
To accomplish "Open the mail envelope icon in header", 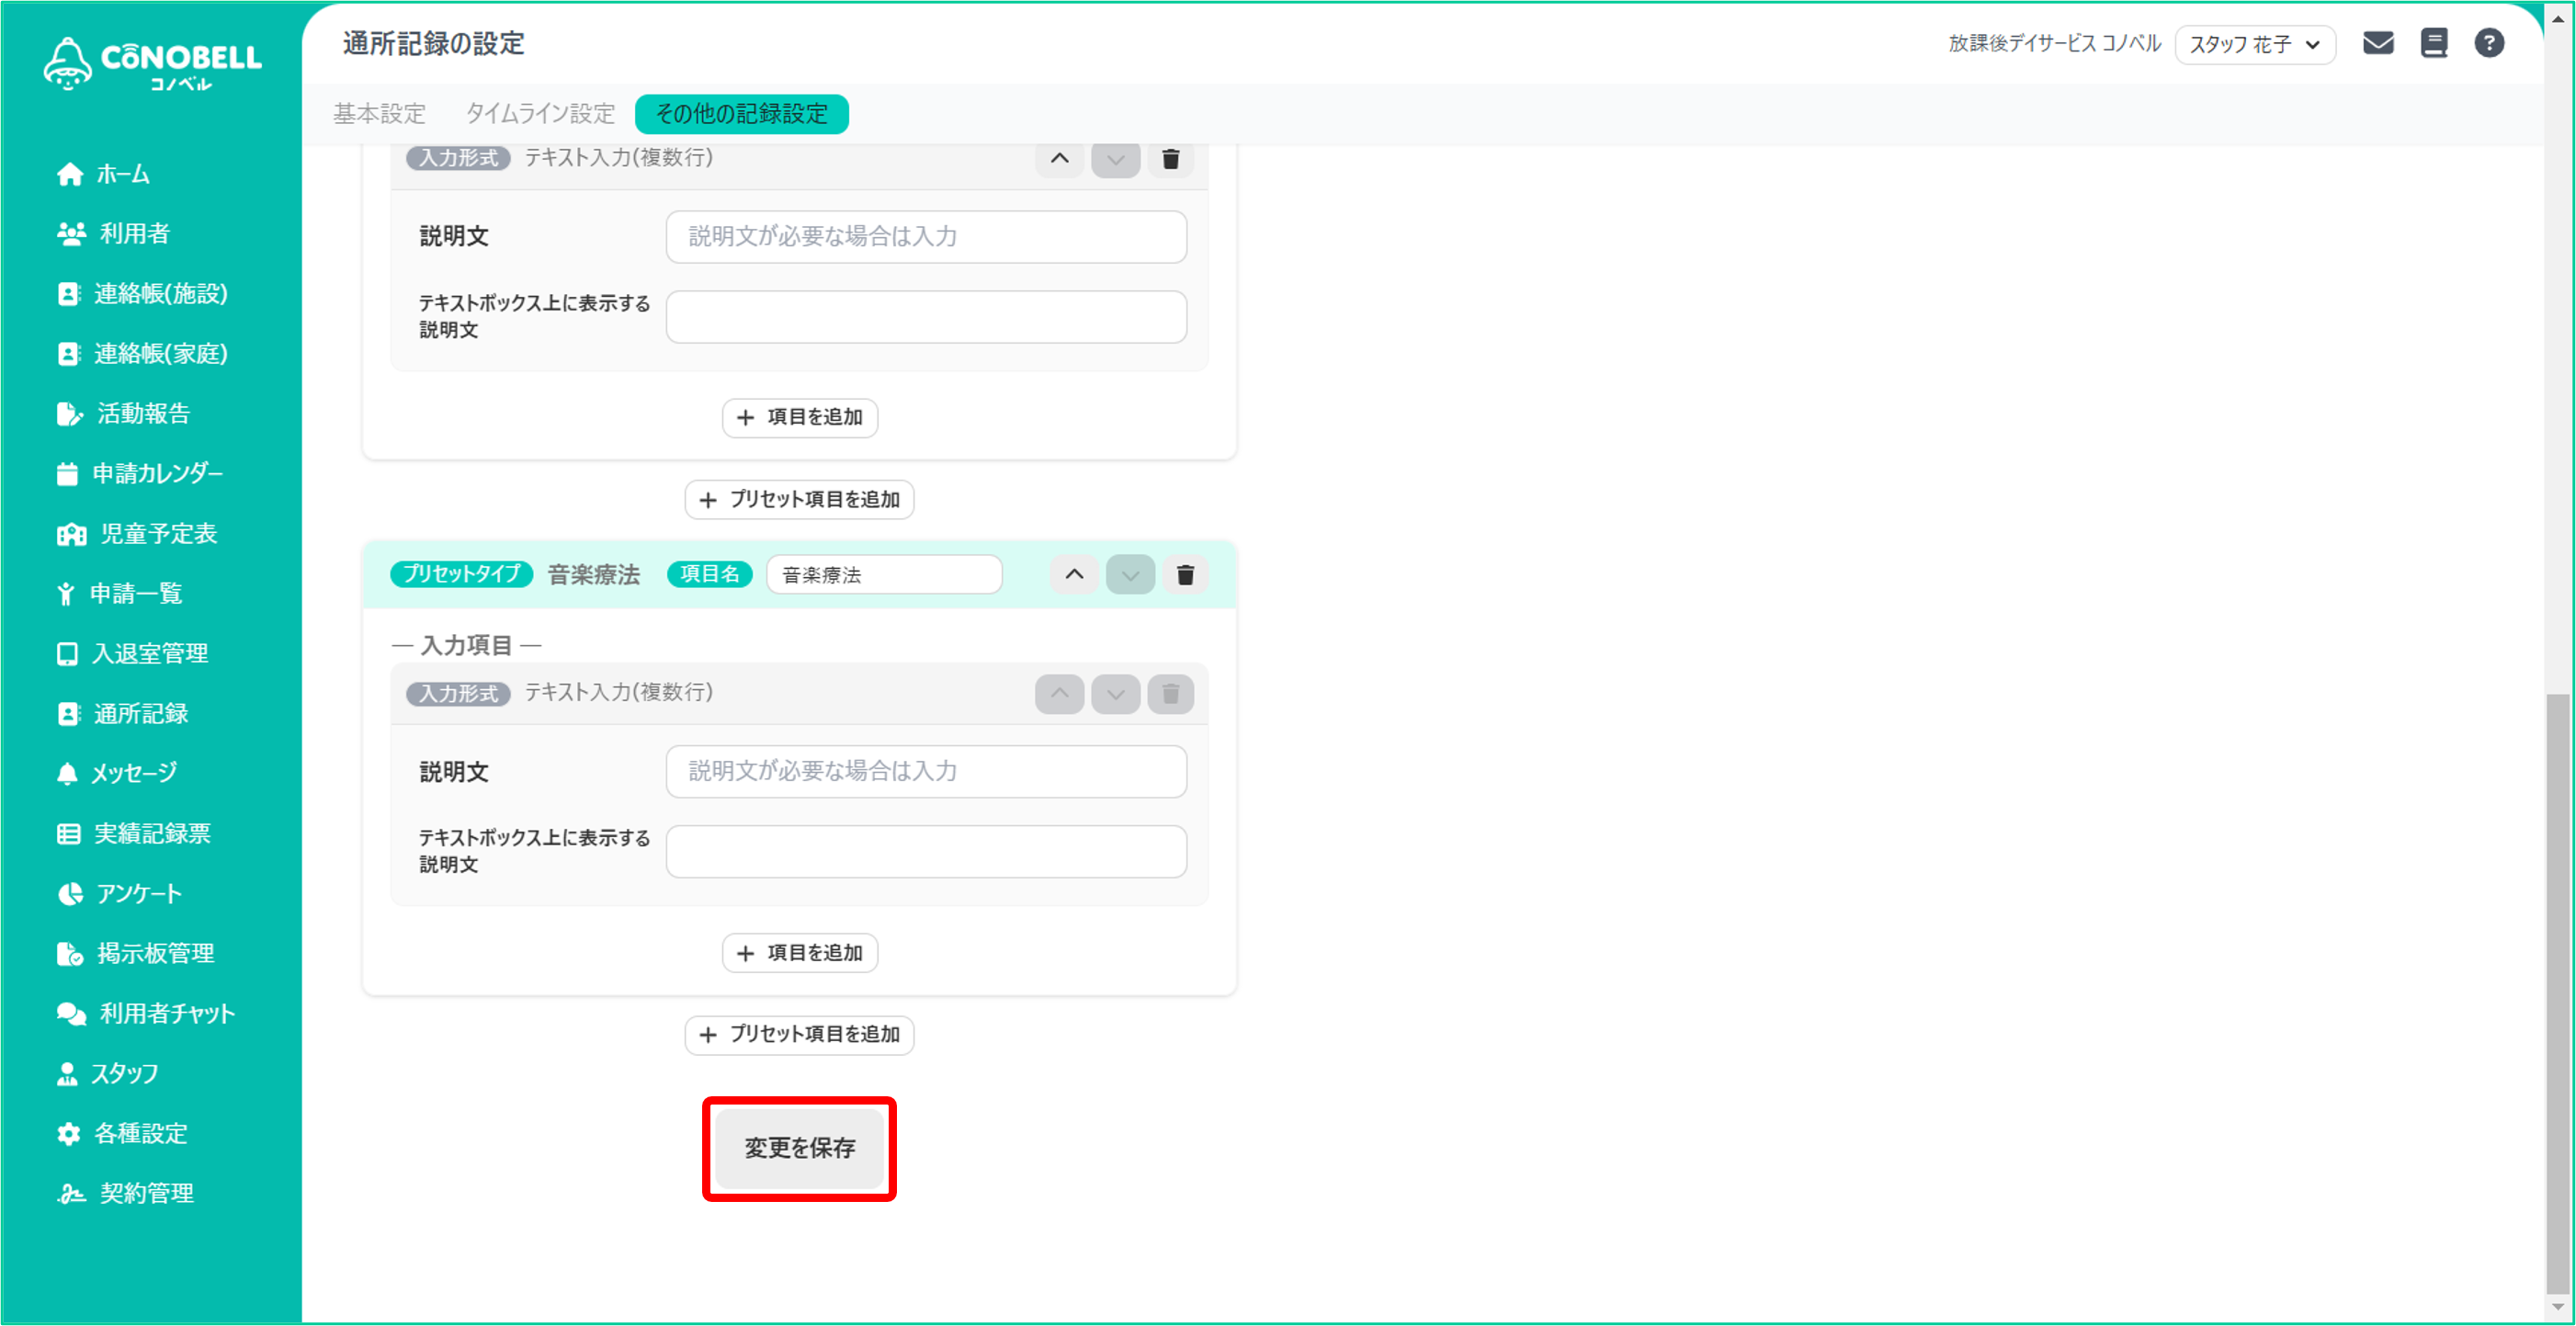I will coord(2378,43).
